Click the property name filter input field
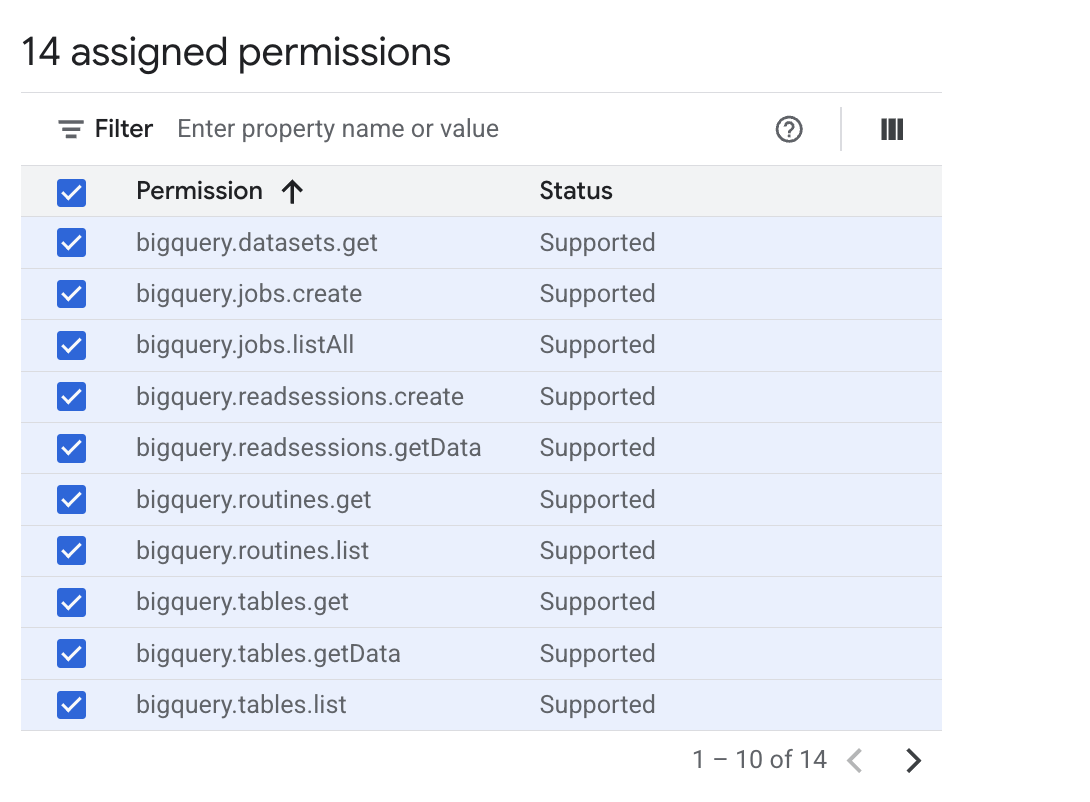 point(400,128)
